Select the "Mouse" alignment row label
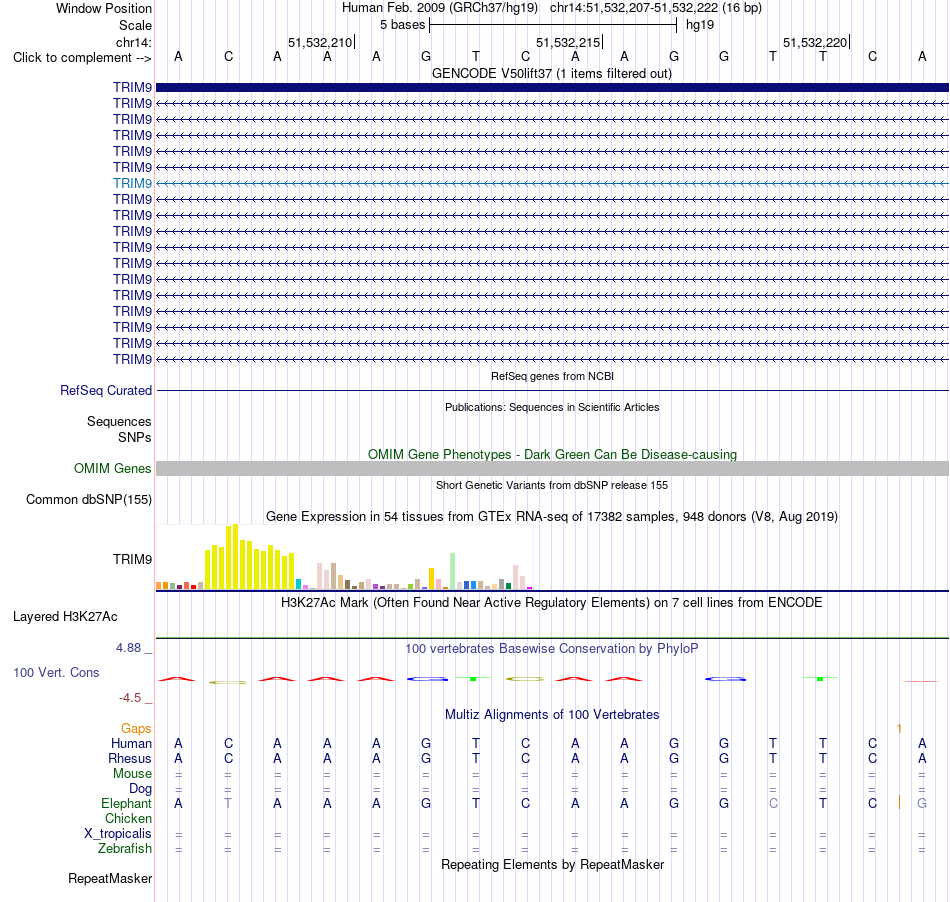 (x=132, y=774)
